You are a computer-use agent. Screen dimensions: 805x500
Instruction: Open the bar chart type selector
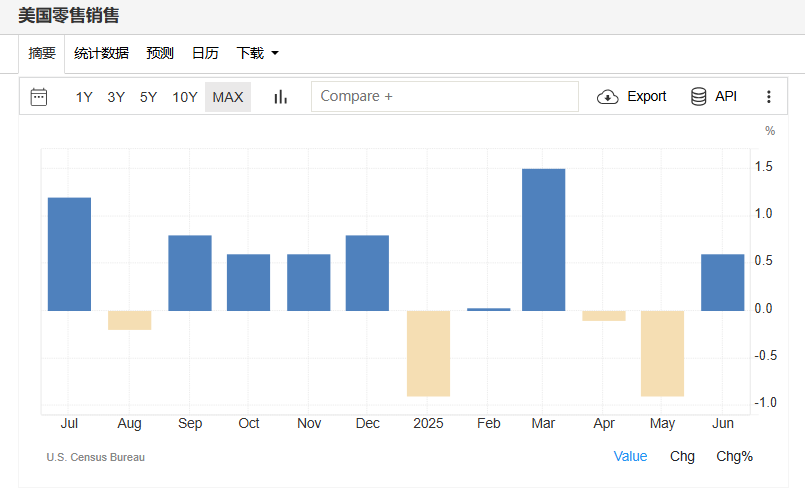(x=281, y=97)
